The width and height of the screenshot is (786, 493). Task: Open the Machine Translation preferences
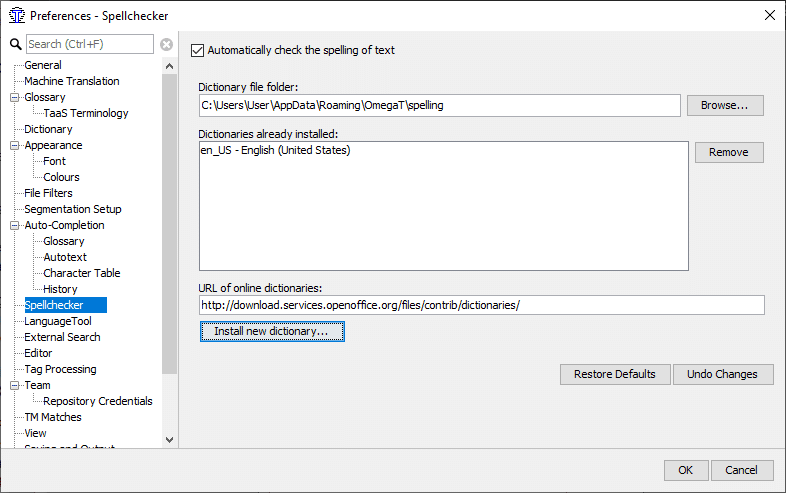click(x=71, y=81)
